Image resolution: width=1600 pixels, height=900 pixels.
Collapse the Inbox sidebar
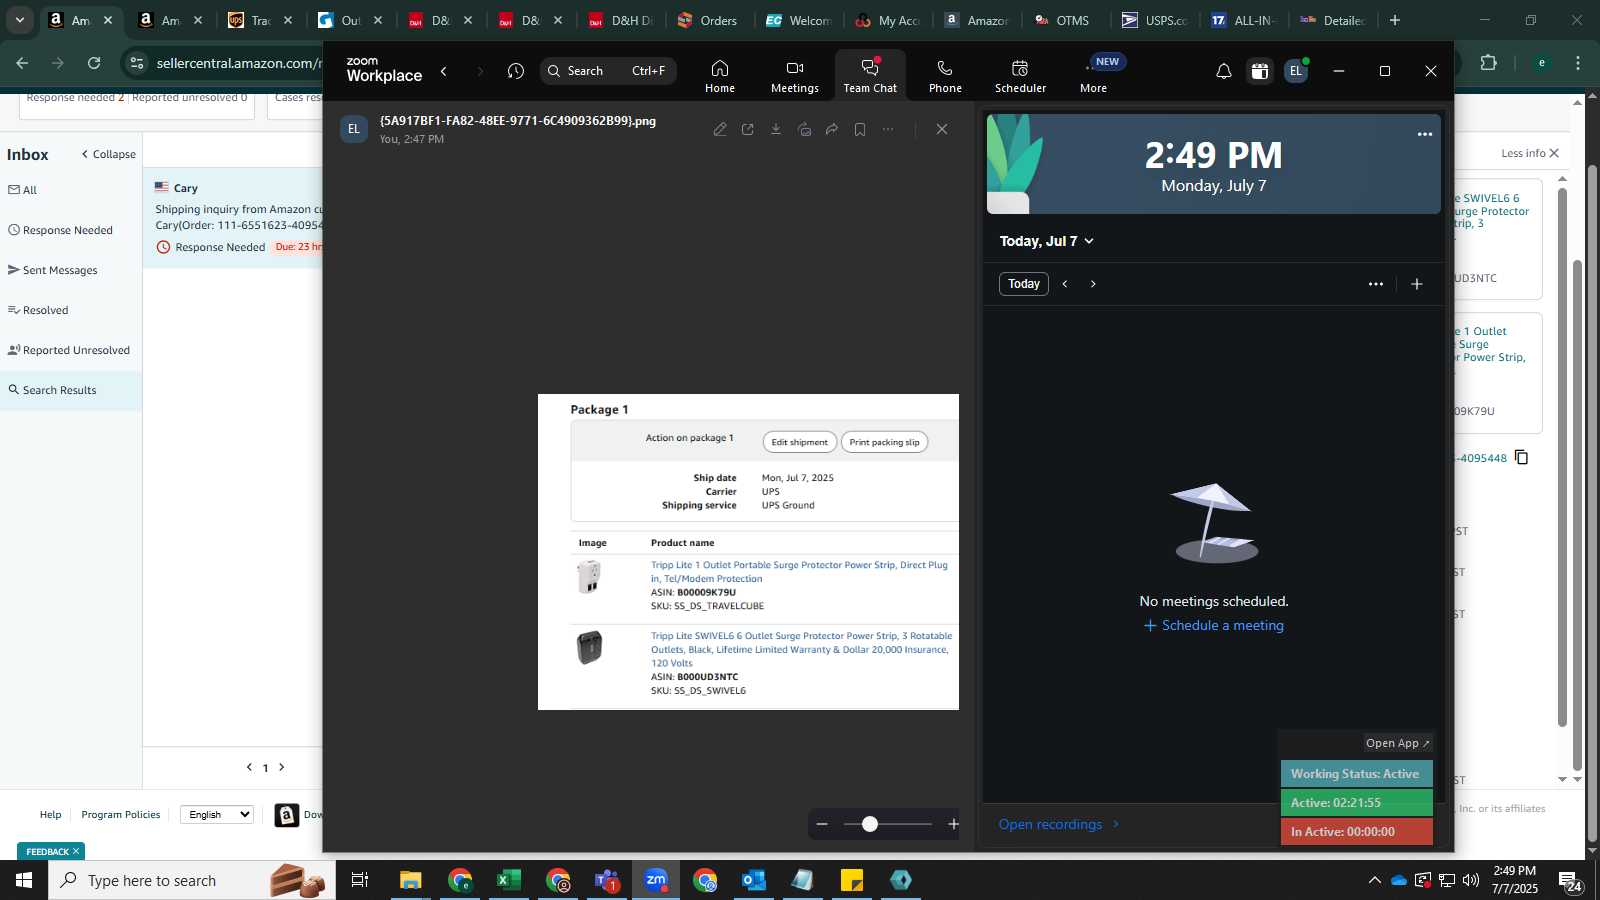(109, 154)
